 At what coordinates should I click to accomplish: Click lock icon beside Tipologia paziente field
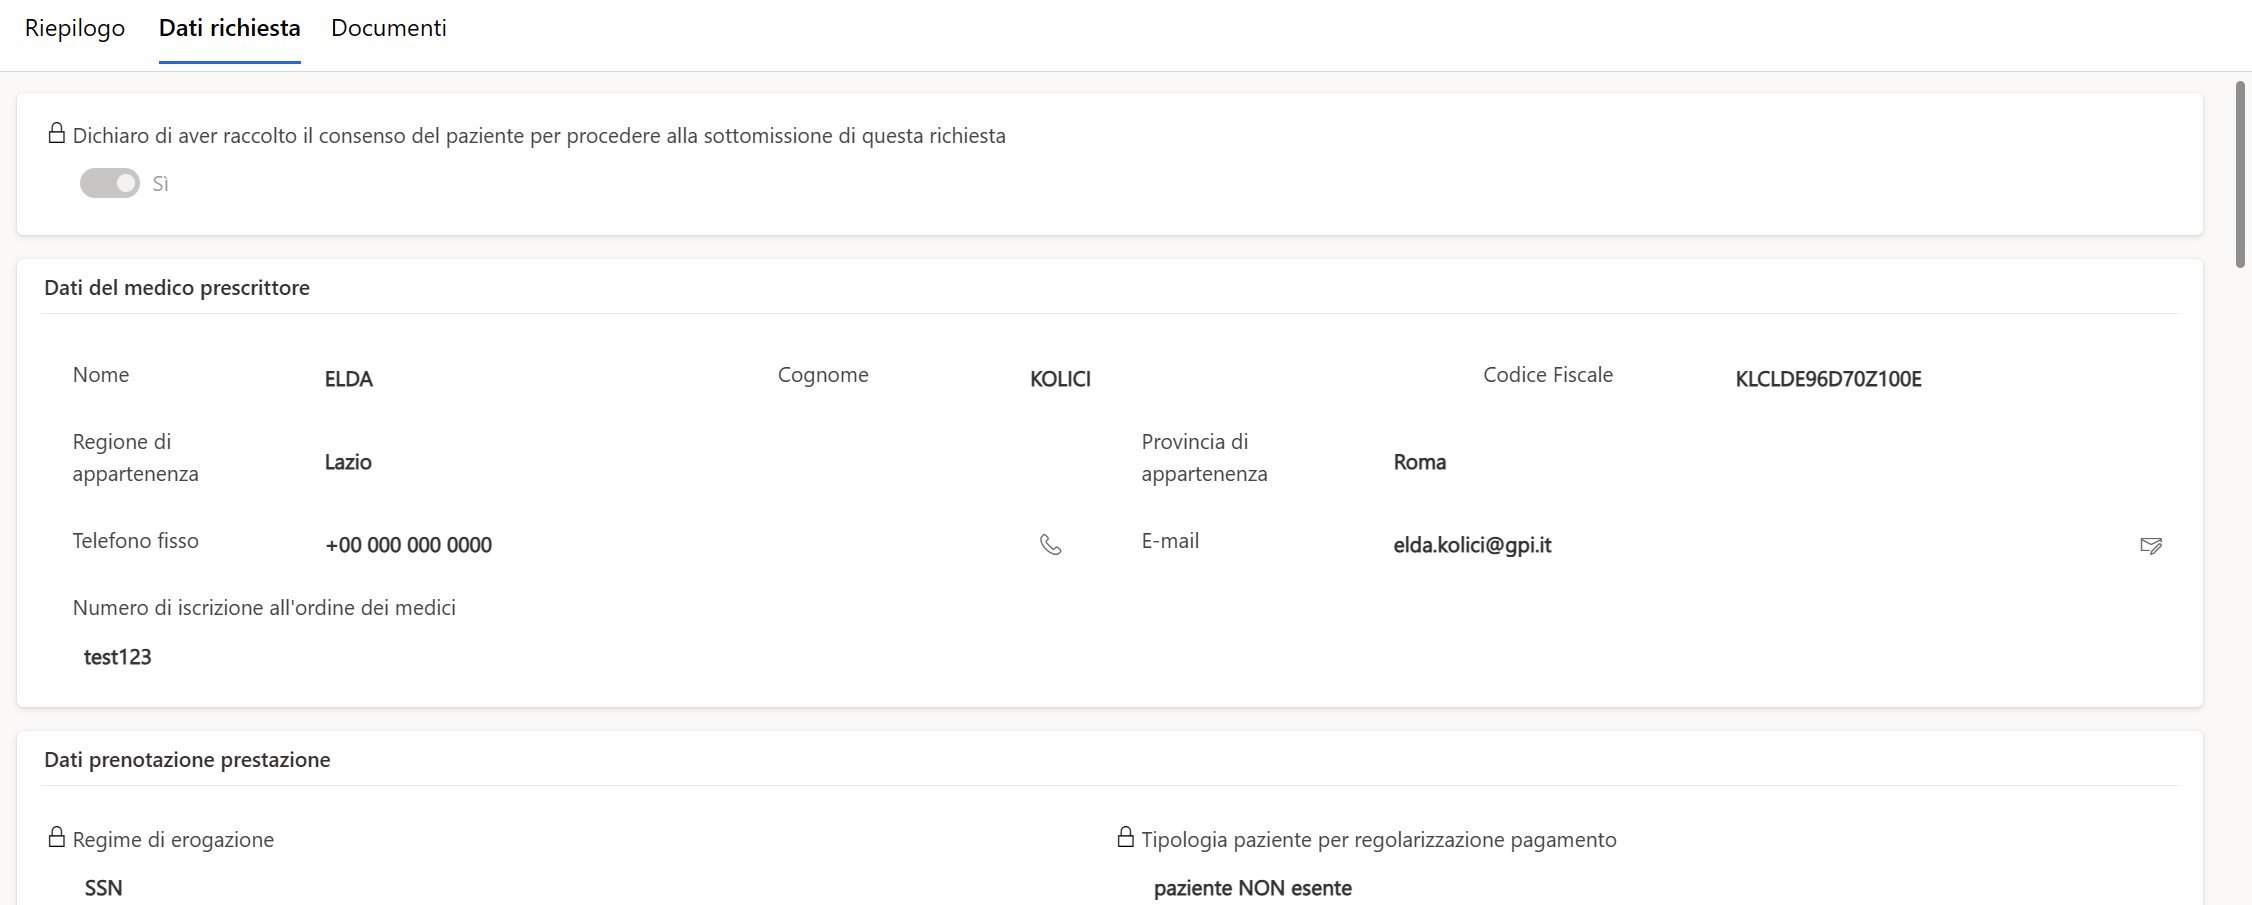click(1126, 837)
